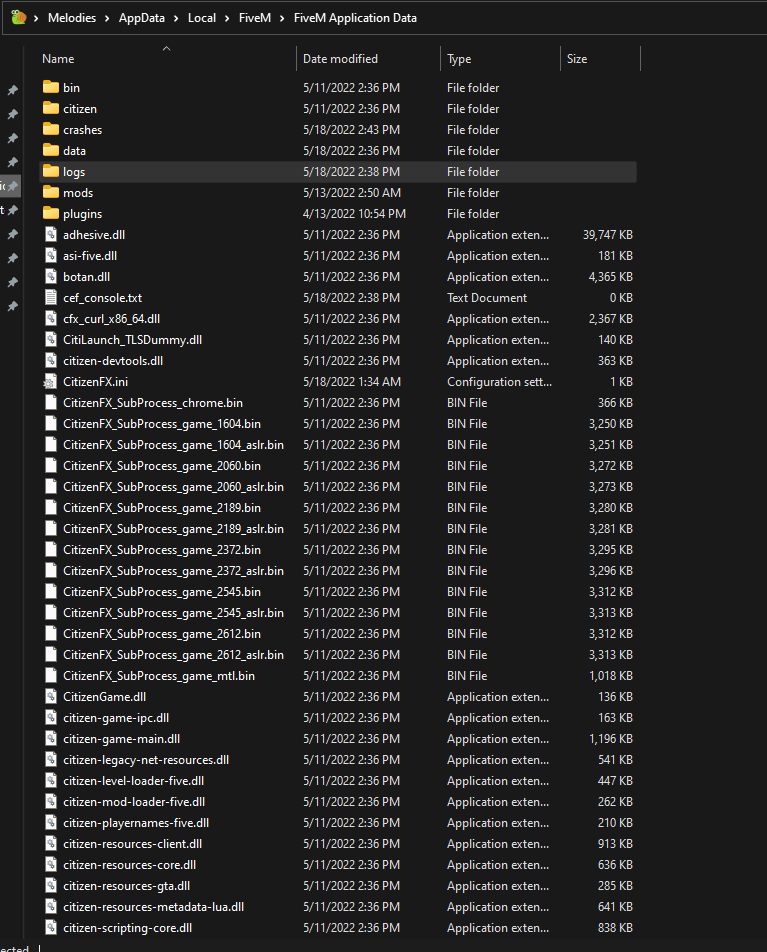Select citizen-level-loader-five.dll file name
The width and height of the screenshot is (767, 952).
(134, 781)
